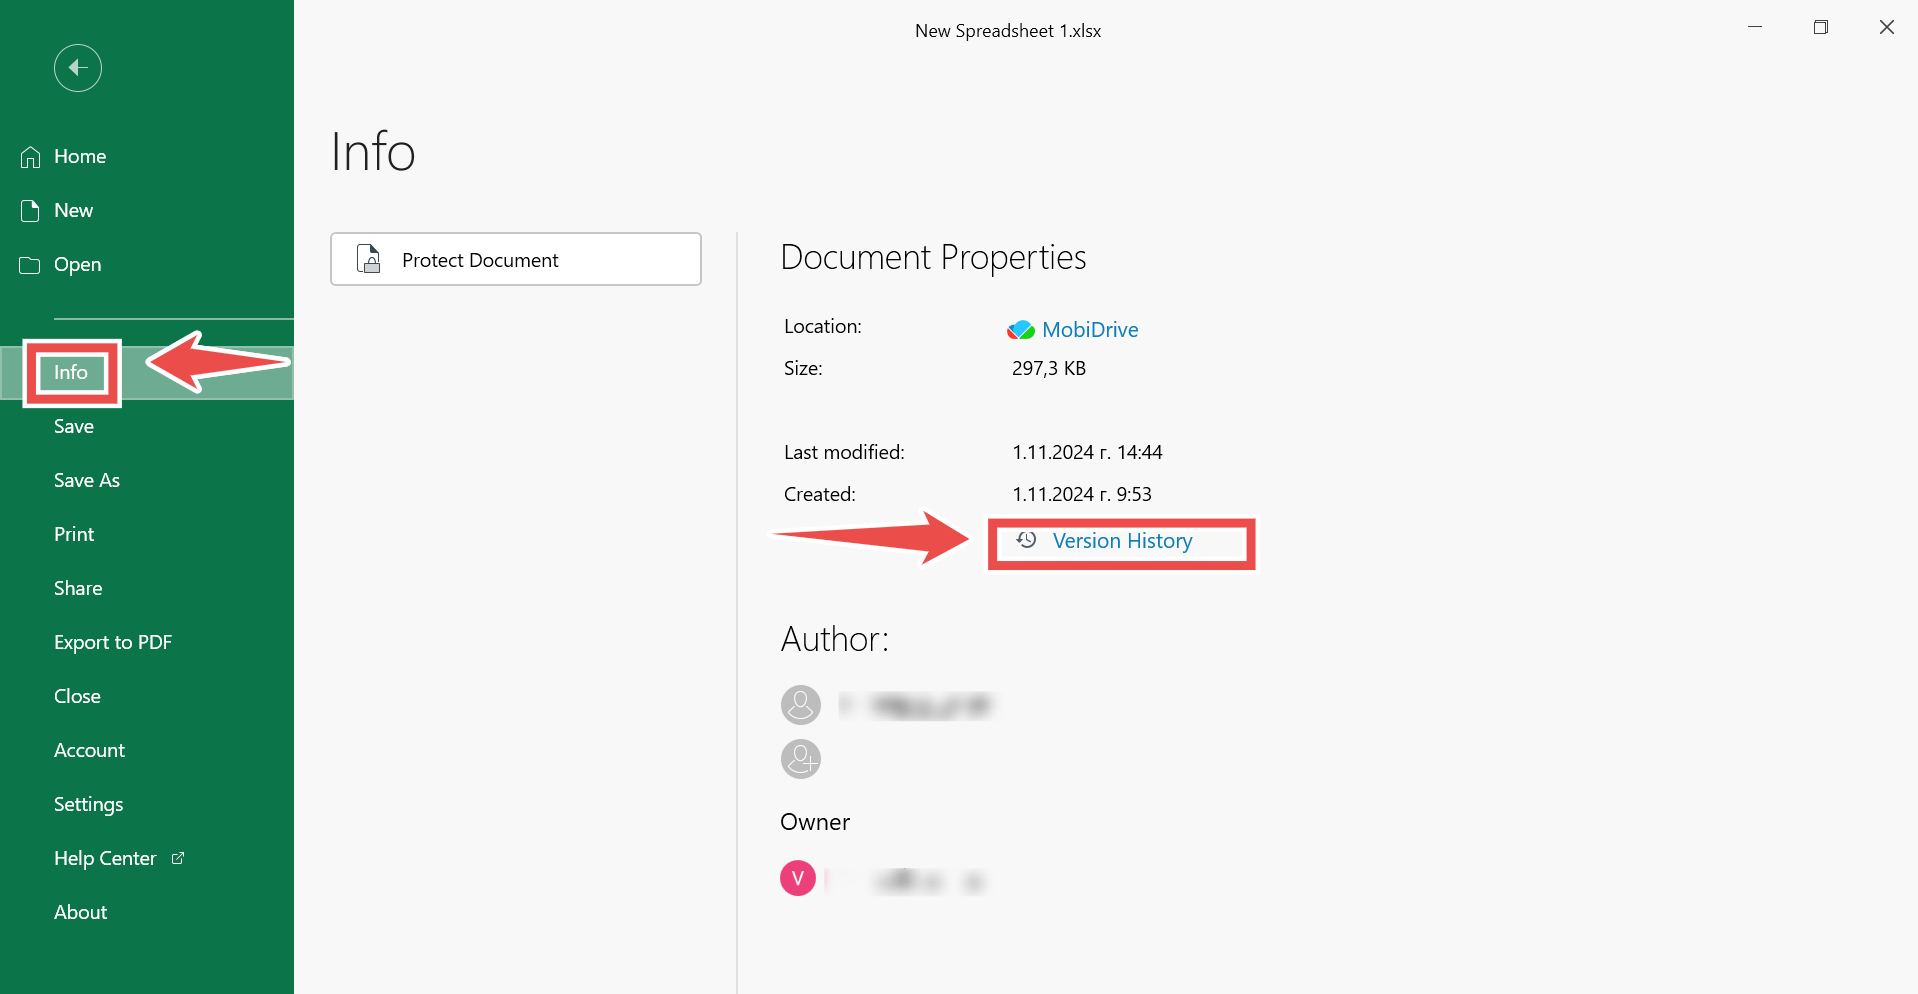Click the add author person icon
Screen dimensions: 1918x994
pyautogui.click(x=800, y=759)
